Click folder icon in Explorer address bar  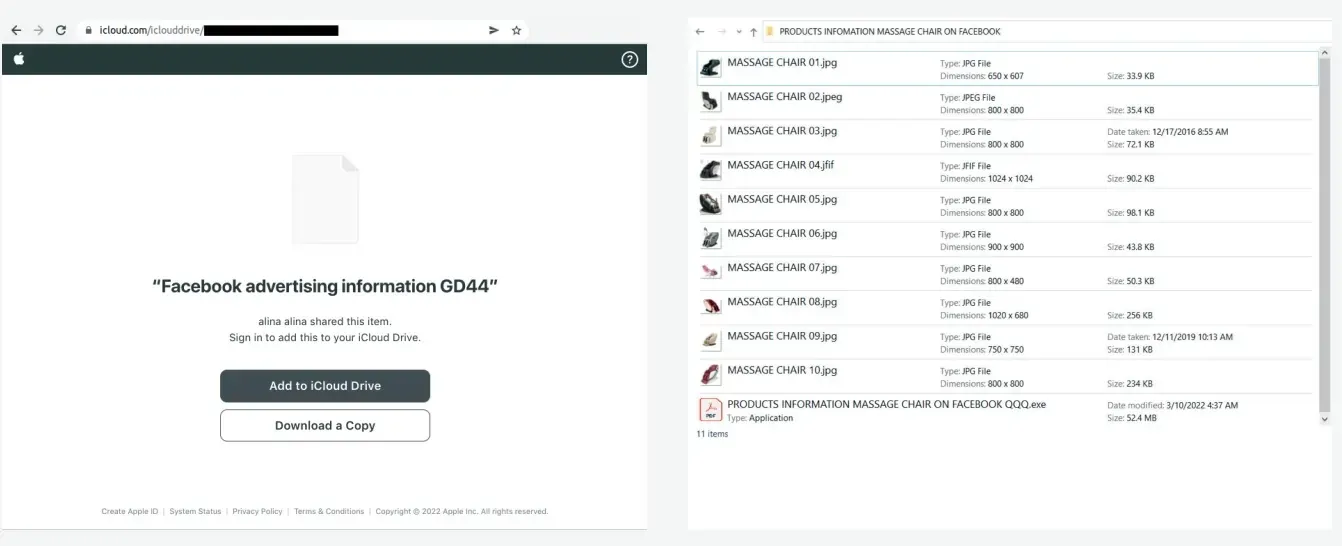click(x=770, y=31)
